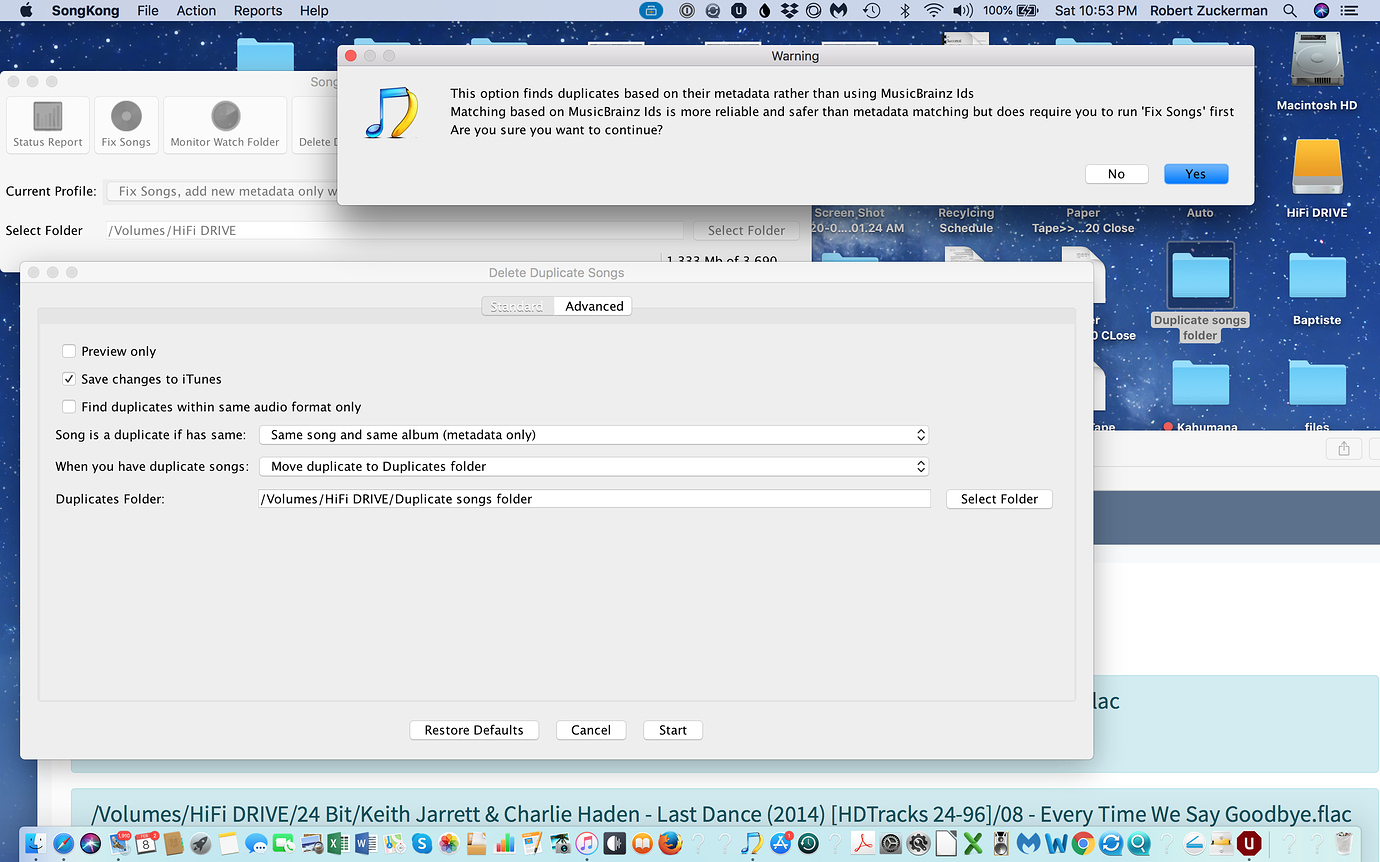Viewport: 1380px width, 862px height.
Task: Enable Find duplicates within same audio format only
Action: pos(69,407)
